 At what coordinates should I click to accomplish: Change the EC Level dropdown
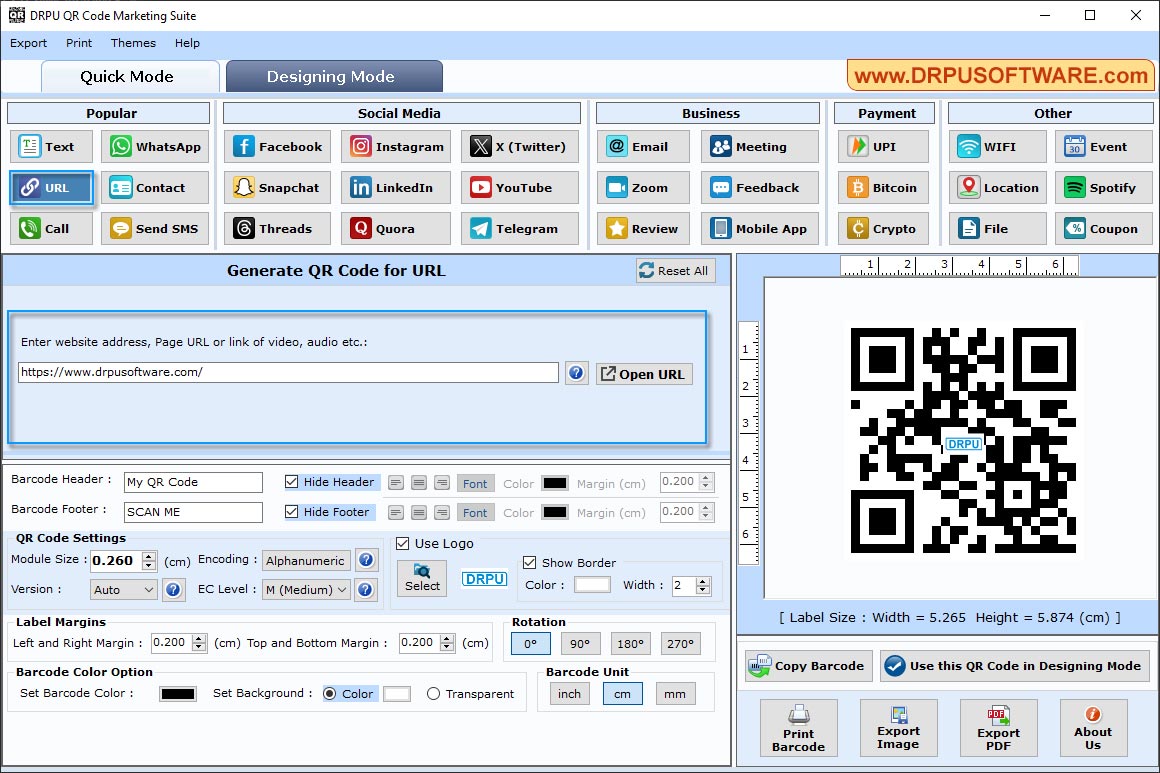pyautogui.click(x=305, y=590)
